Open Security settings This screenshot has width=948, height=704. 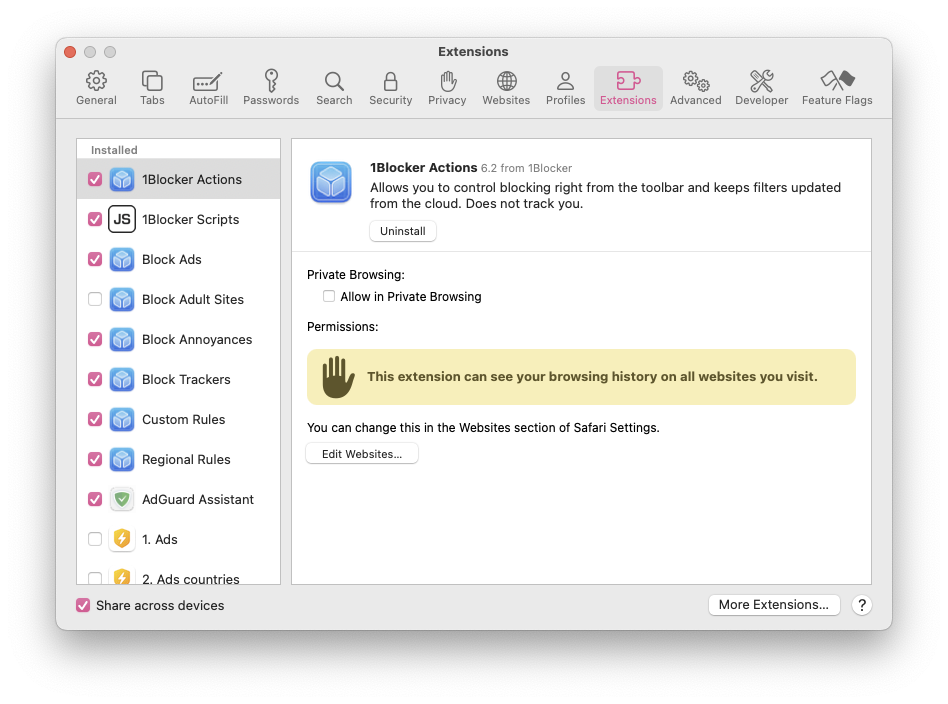tap(390, 87)
